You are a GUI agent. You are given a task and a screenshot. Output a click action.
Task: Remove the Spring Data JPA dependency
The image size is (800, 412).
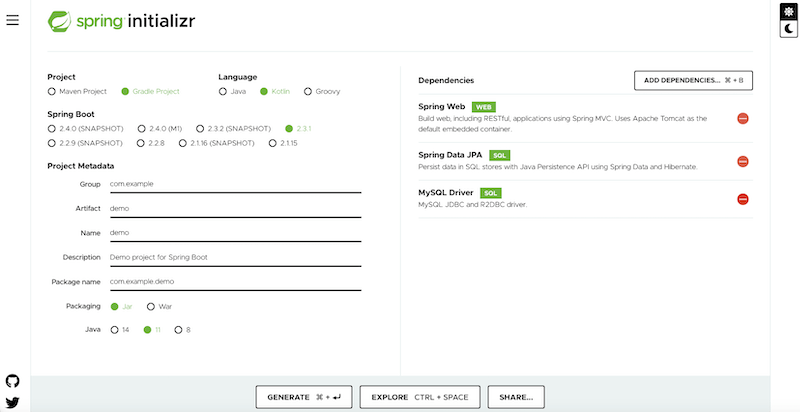point(742,161)
